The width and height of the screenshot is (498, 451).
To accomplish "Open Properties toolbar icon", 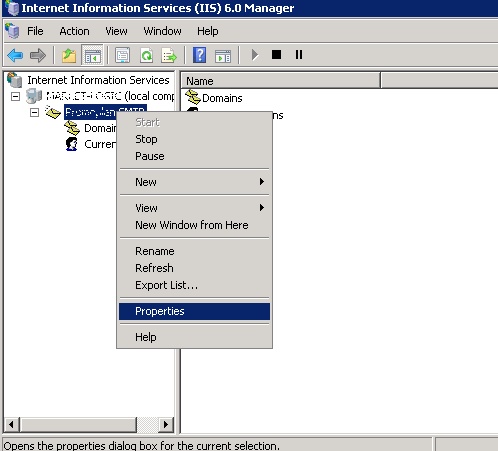I will click(123, 55).
